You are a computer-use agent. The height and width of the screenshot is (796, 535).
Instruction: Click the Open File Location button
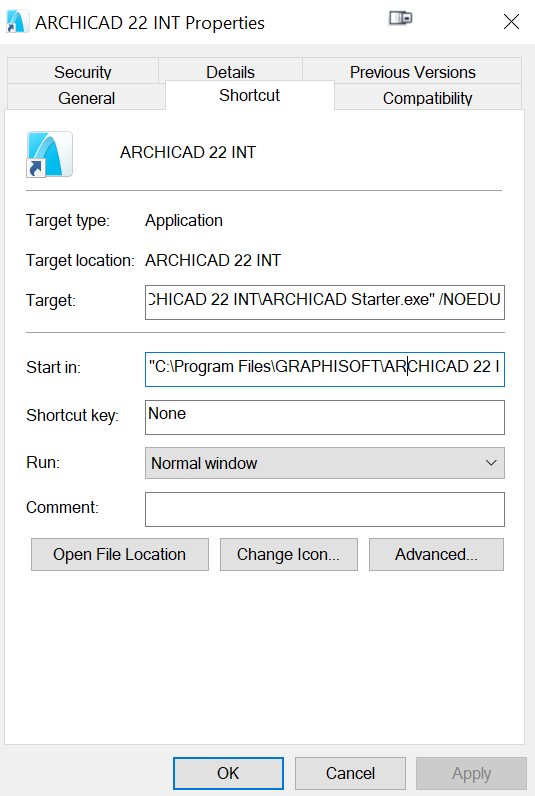[120, 554]
